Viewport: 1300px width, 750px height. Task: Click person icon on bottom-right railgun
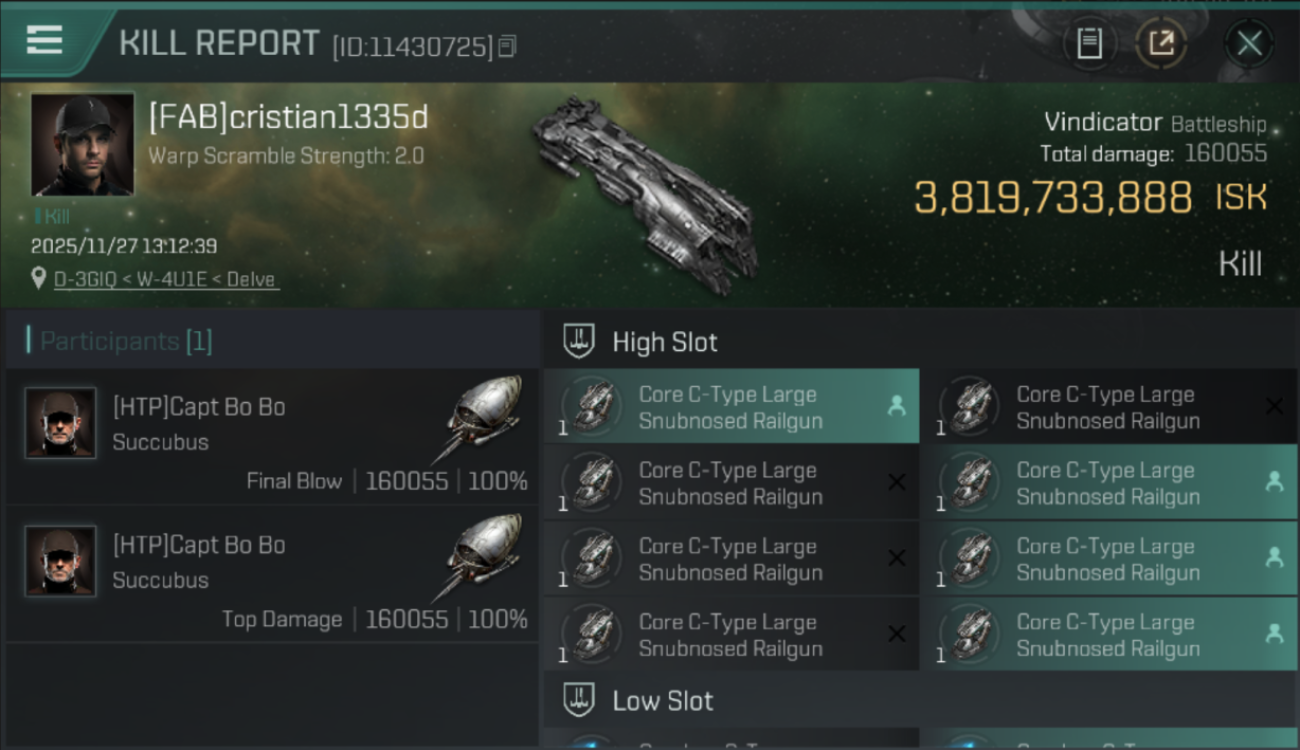pyautogui.click(x=1274, y=633)
